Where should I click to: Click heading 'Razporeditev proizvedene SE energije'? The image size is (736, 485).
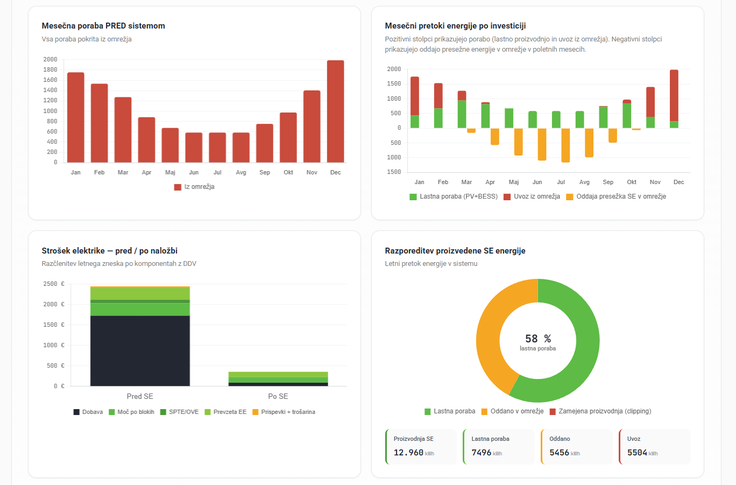point(455,251)
